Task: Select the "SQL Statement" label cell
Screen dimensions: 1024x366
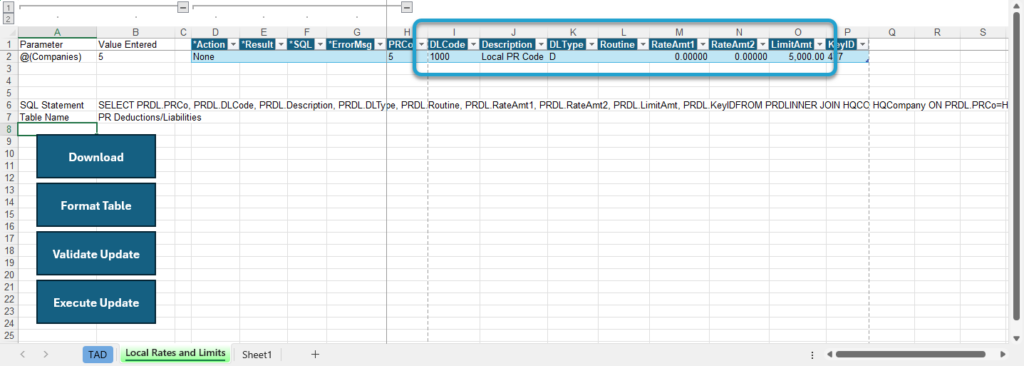Action: pyautogui.click(x=57, y=105)
